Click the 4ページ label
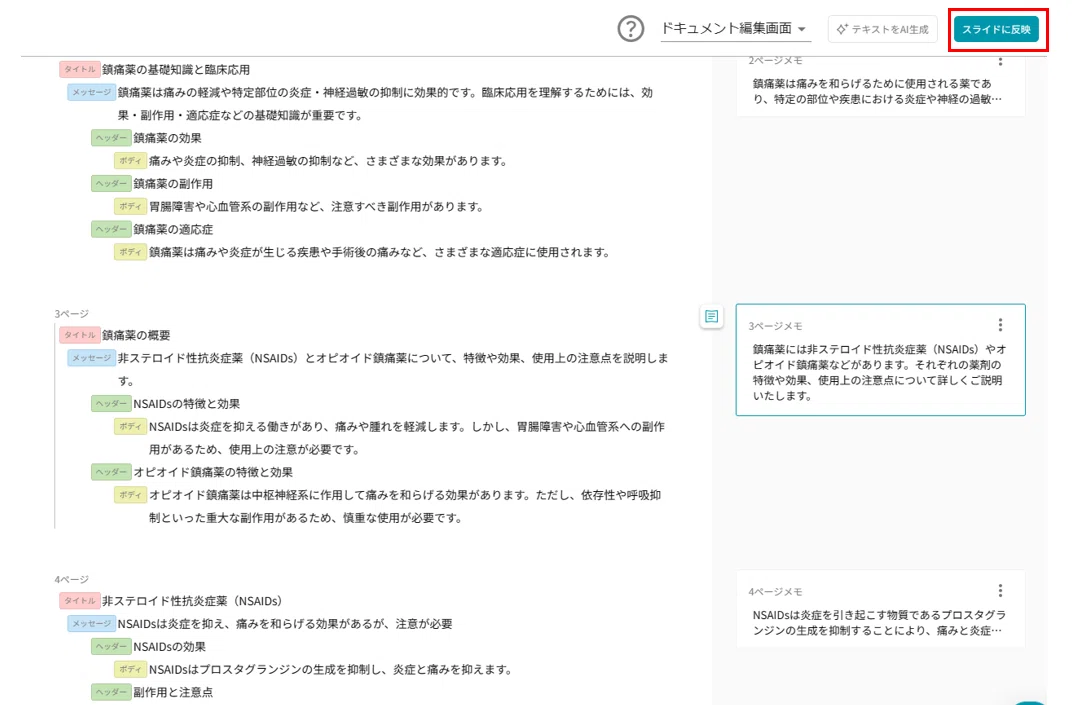Screen dimensions: 1073x705 click(x=72, y=579)
